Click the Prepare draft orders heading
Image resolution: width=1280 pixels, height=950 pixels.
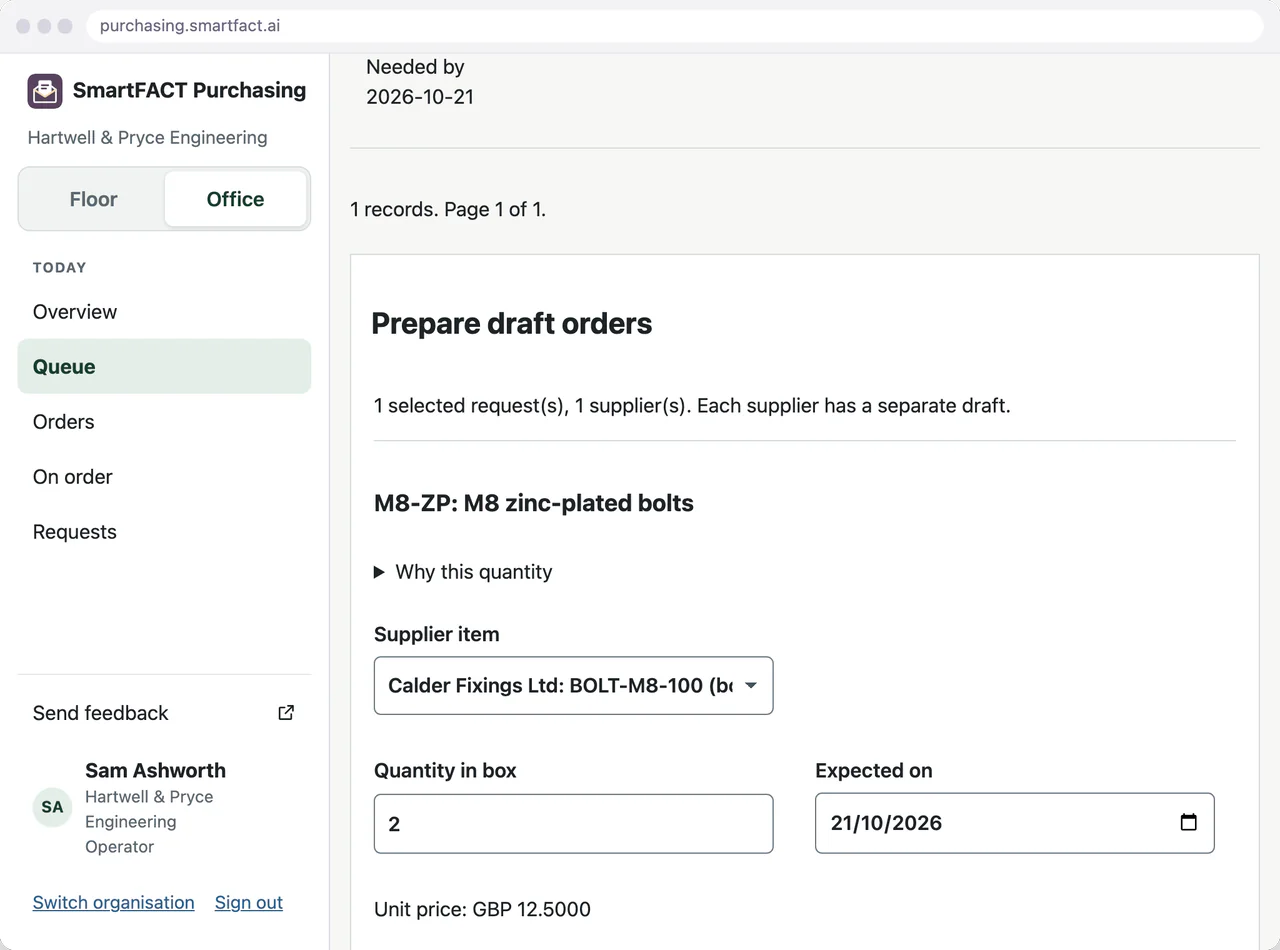click(x=511, y=324)
